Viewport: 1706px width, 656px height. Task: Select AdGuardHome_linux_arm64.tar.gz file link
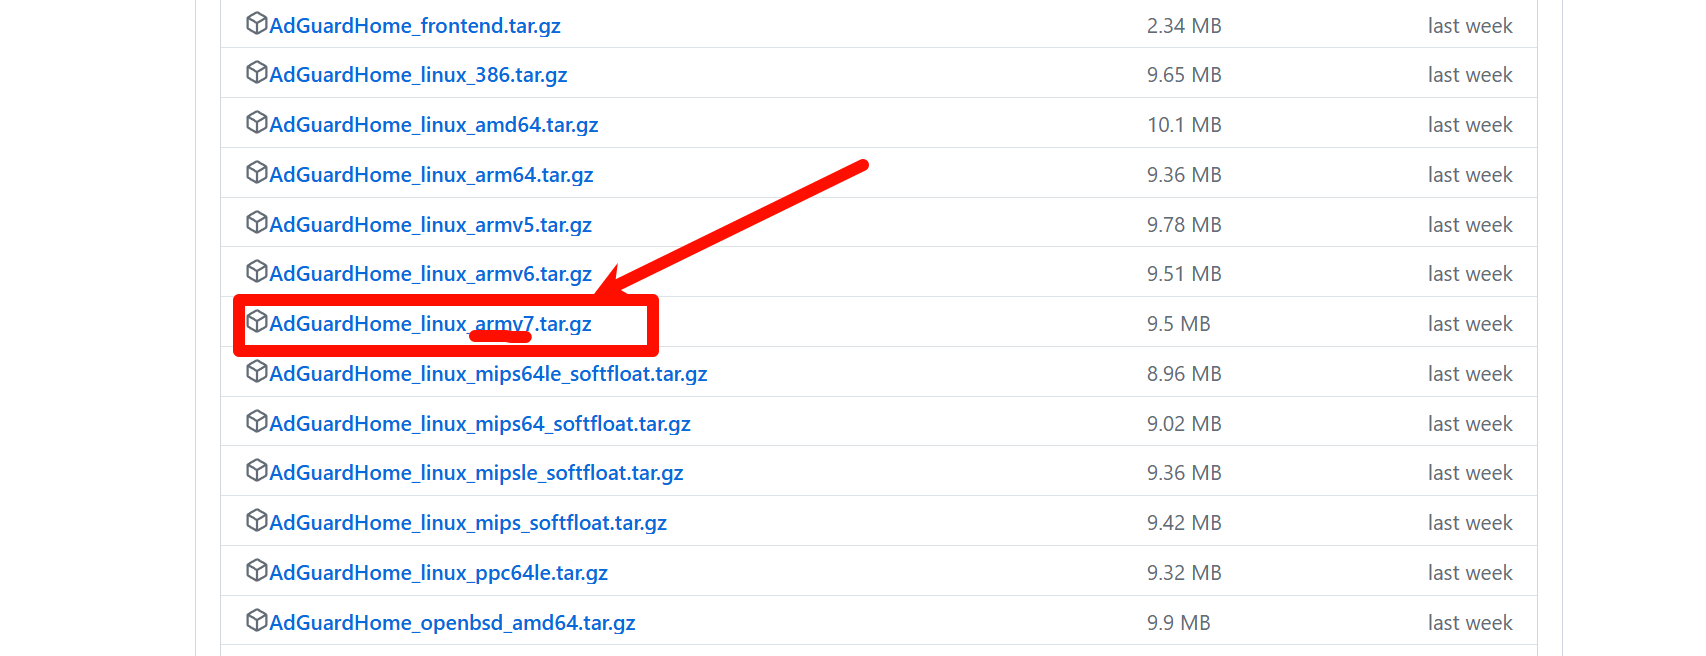point(431,175)
